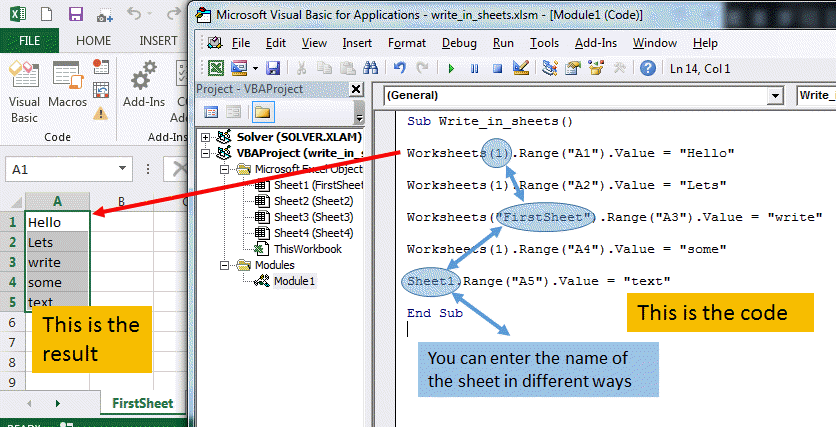
Task: Click the Paste clipboard icon in VBA toolbar
Action: (x=347, y=68)
